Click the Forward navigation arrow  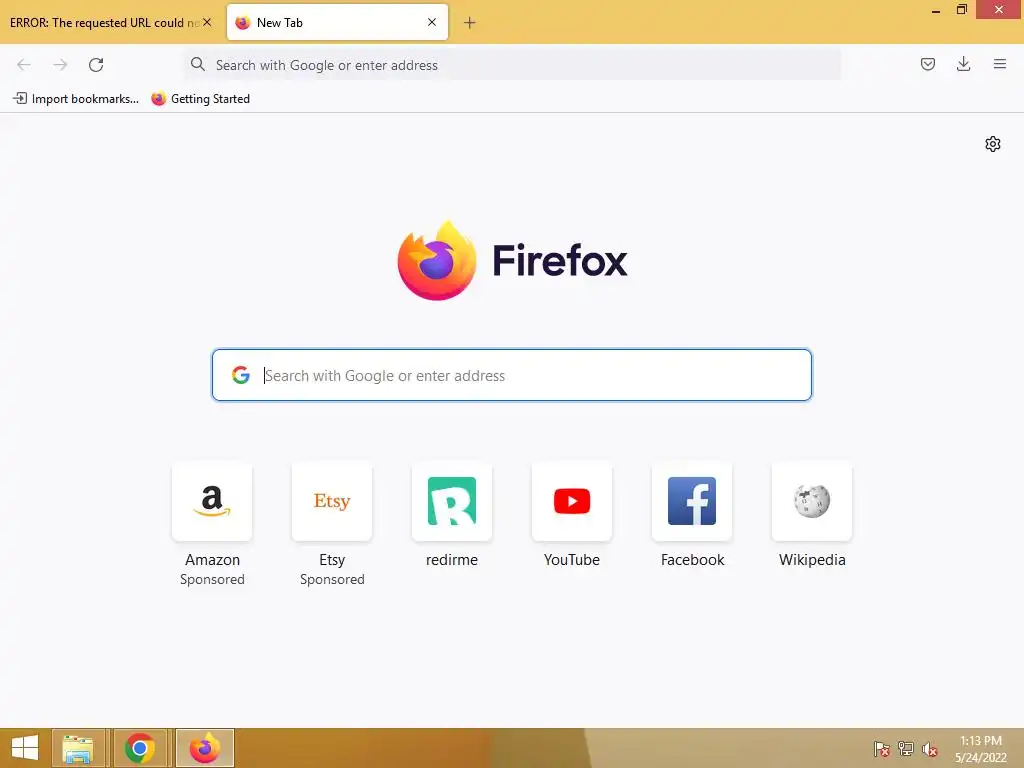(60, 65)
